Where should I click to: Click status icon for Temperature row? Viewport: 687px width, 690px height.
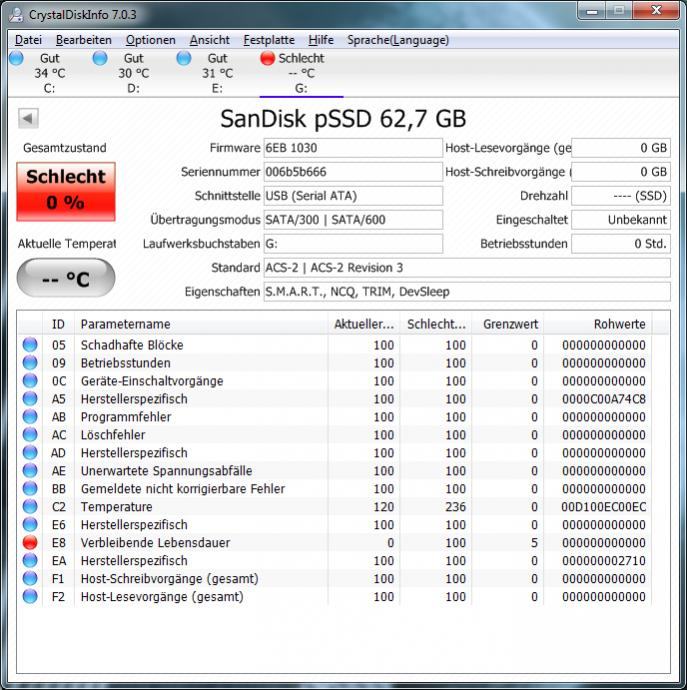coord(30,506)
